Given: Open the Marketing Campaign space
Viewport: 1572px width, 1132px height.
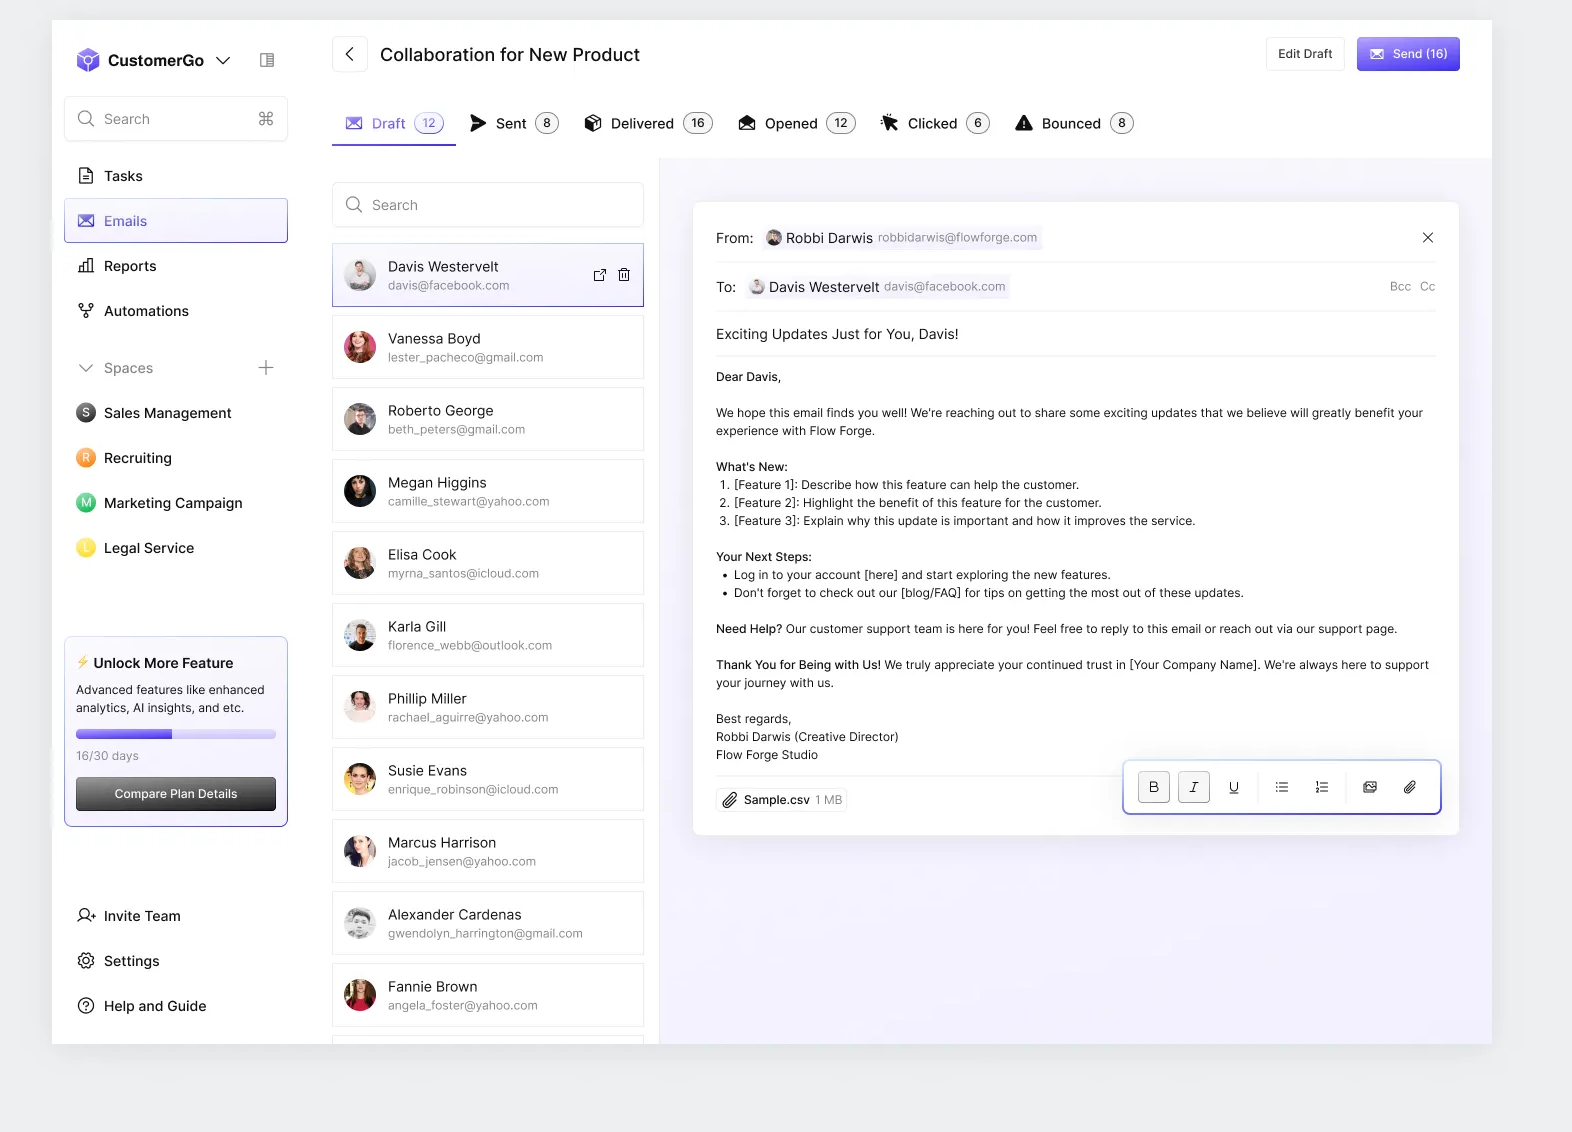Looking at the screenshot, I should point(176,503).
